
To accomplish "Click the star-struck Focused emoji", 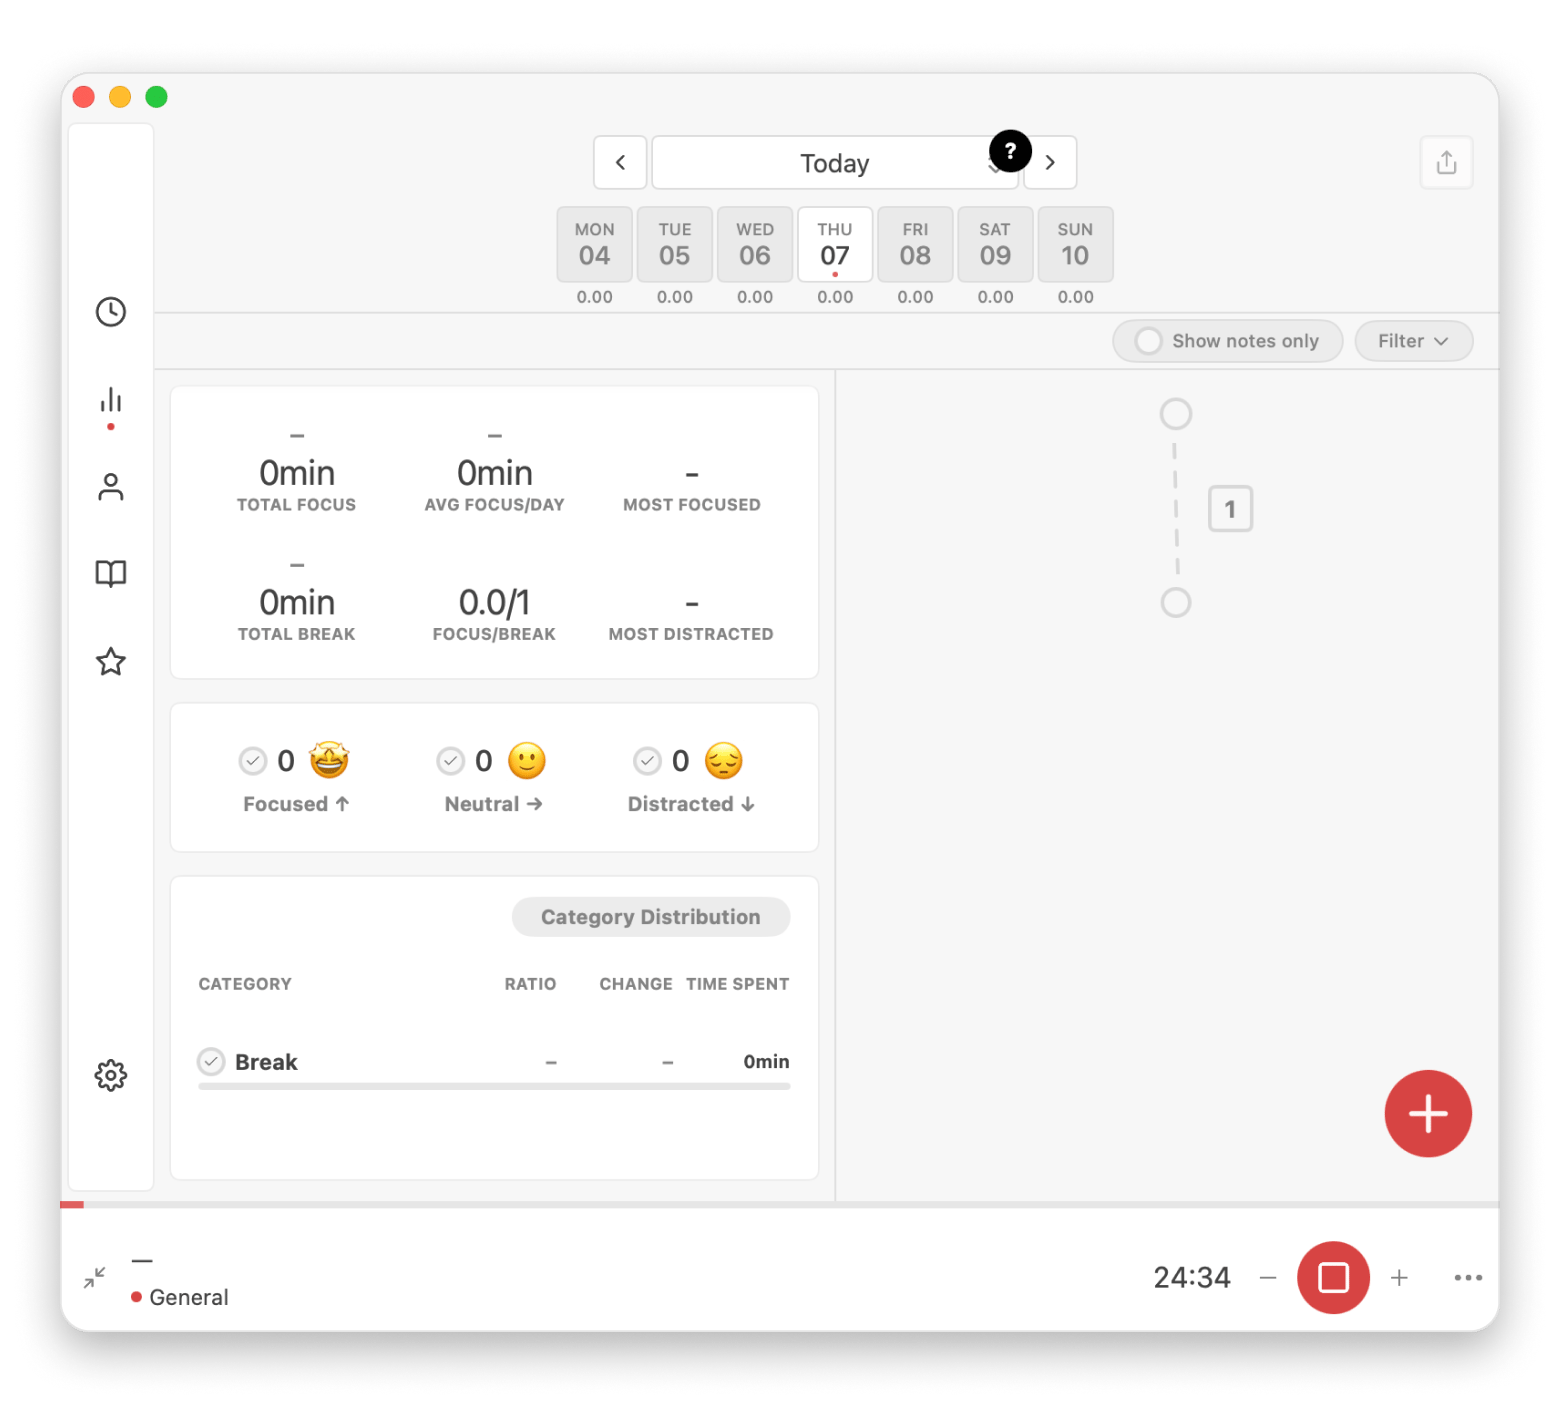I will click(x=328, y=761).
